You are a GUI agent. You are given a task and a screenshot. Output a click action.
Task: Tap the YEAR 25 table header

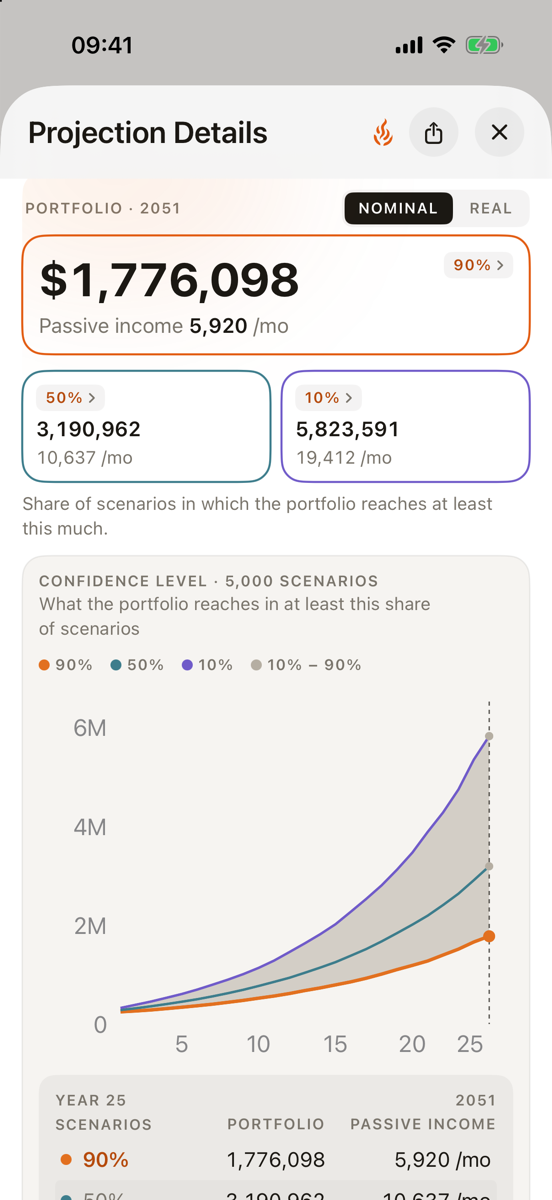[x=91, y=1100]
